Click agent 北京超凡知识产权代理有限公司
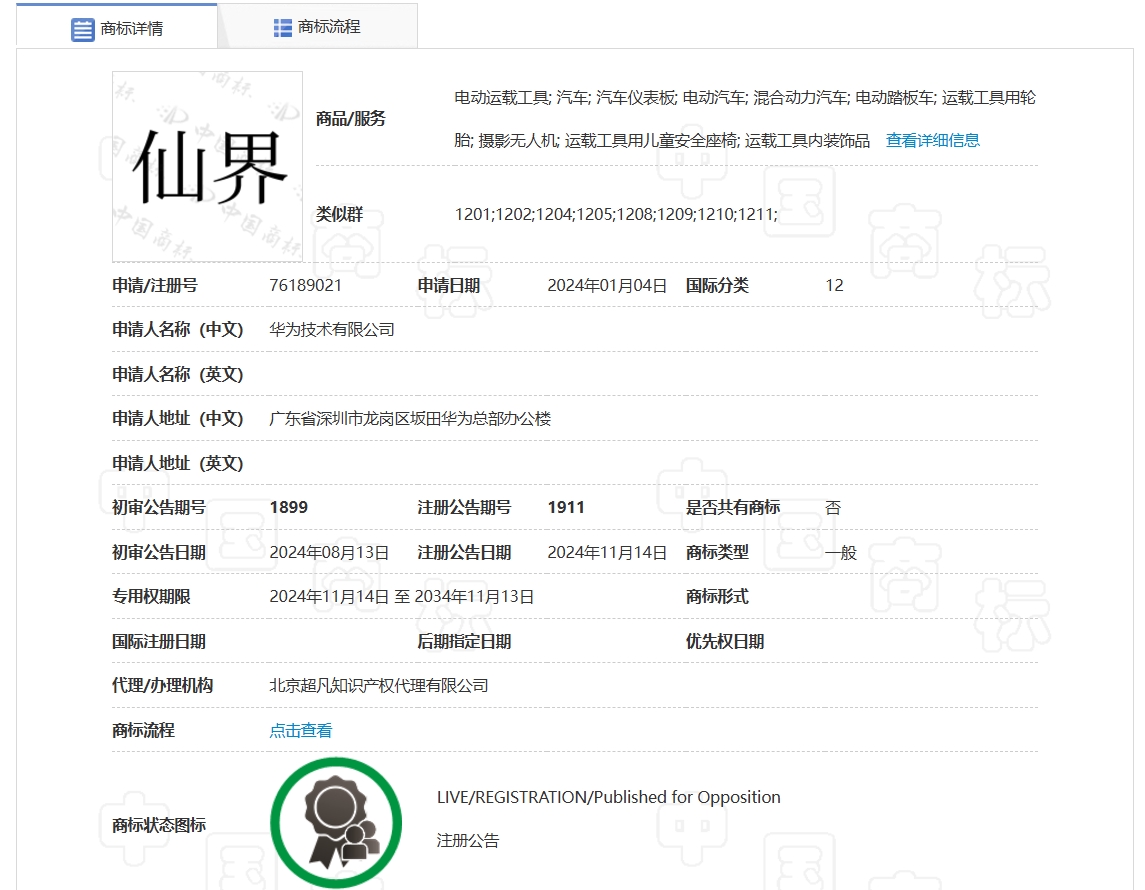This screenshot has width=1145, height=890. pyautogui.click(x=375, y=685)
